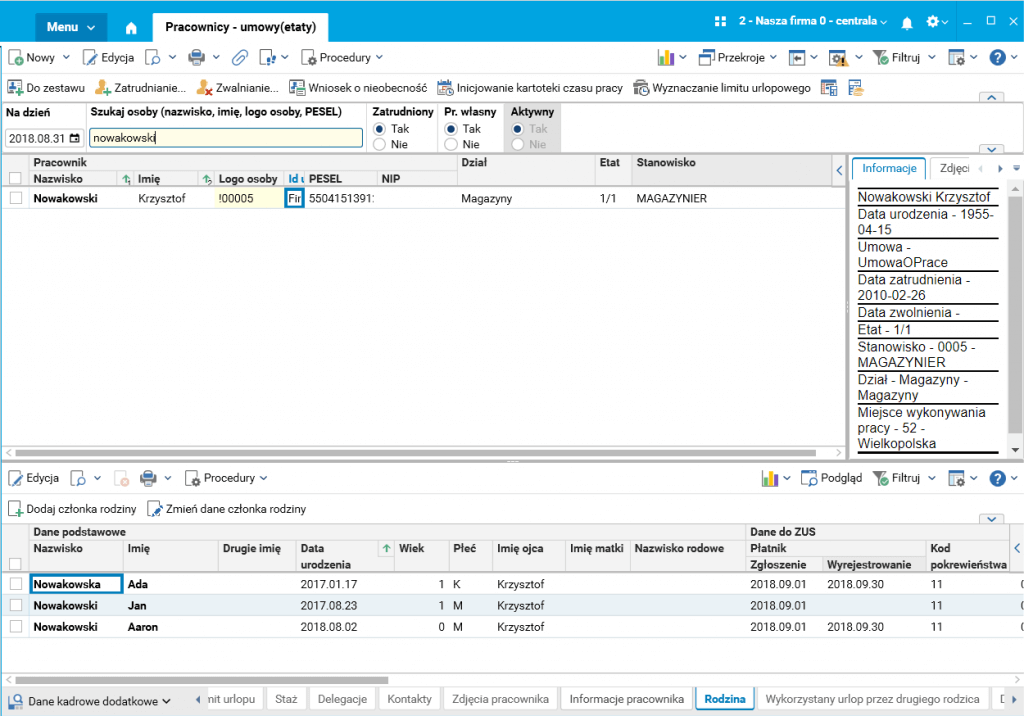Screen dimensions: 1024x716
Task: Click the home icon beside Menu
Action: coord(131,27)
